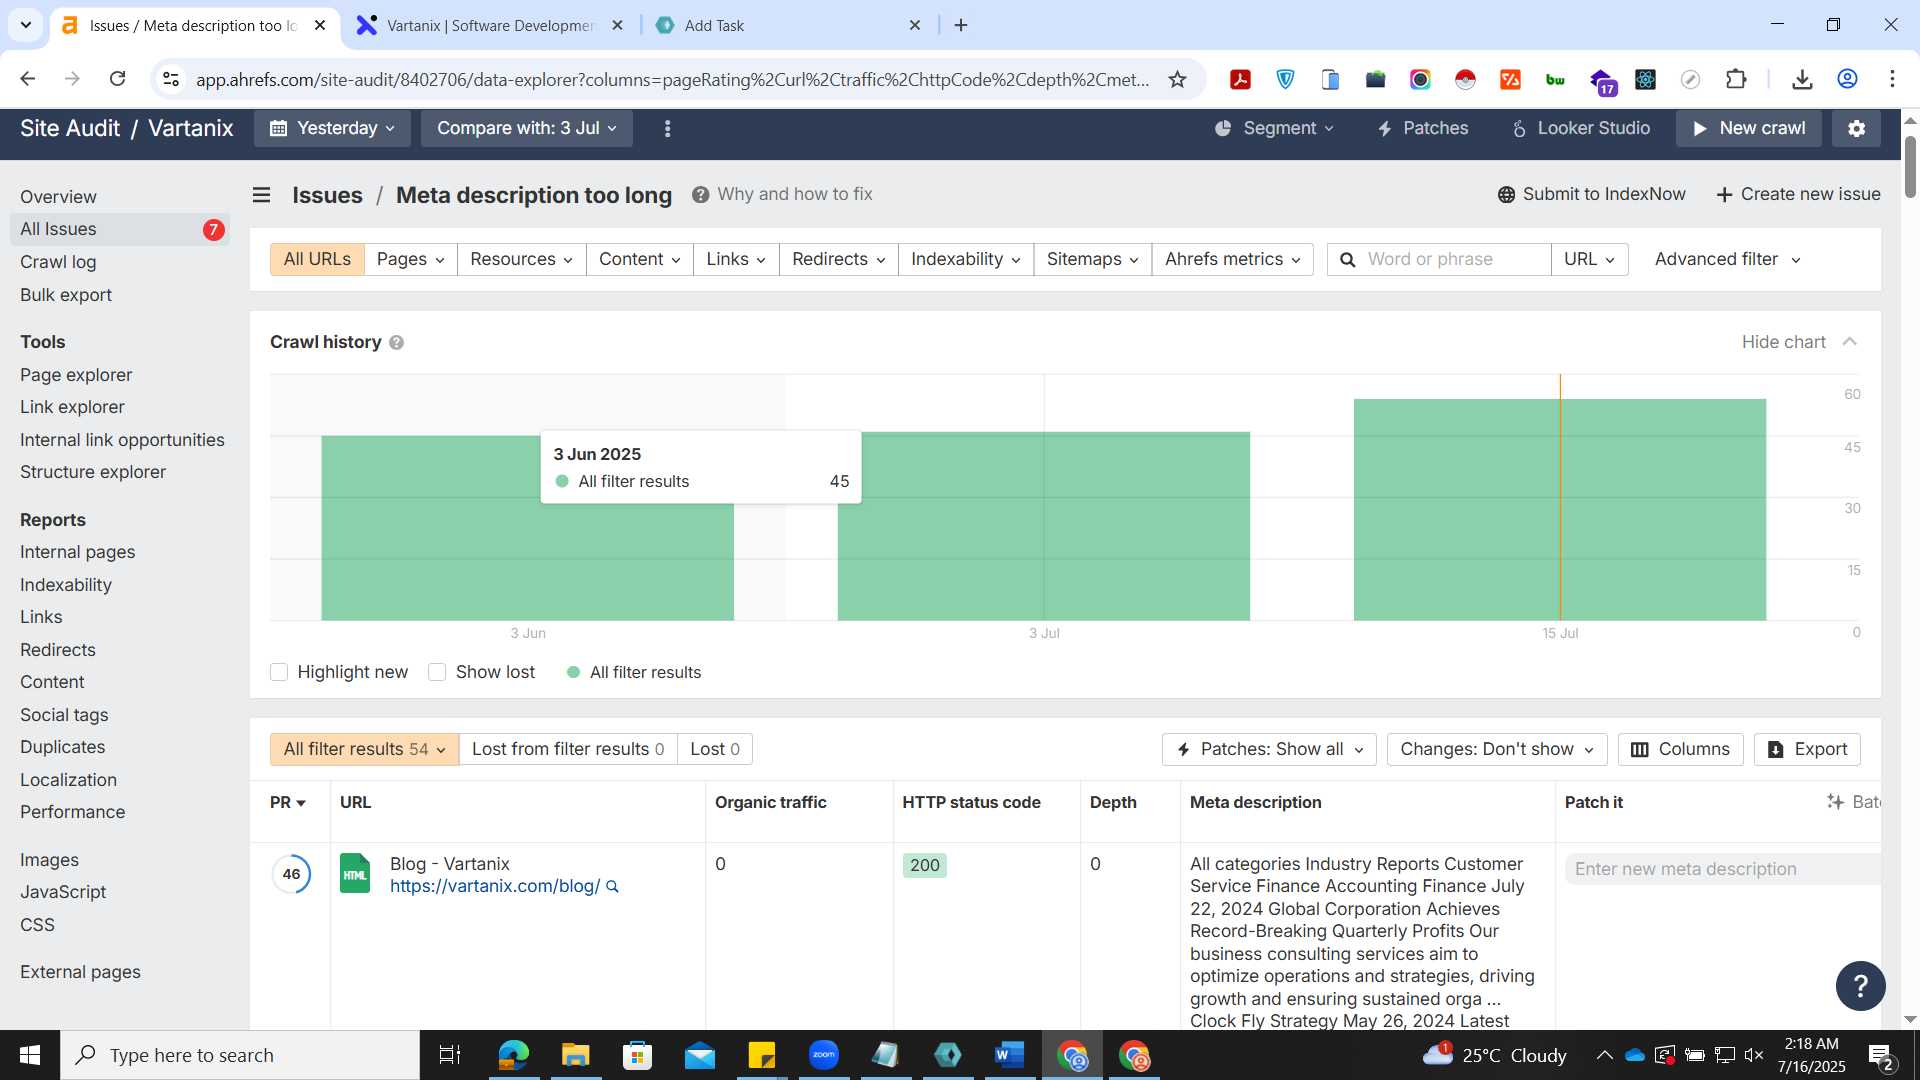Click the Export button
The image size is (1920, 1080).
click(1807, 749)
